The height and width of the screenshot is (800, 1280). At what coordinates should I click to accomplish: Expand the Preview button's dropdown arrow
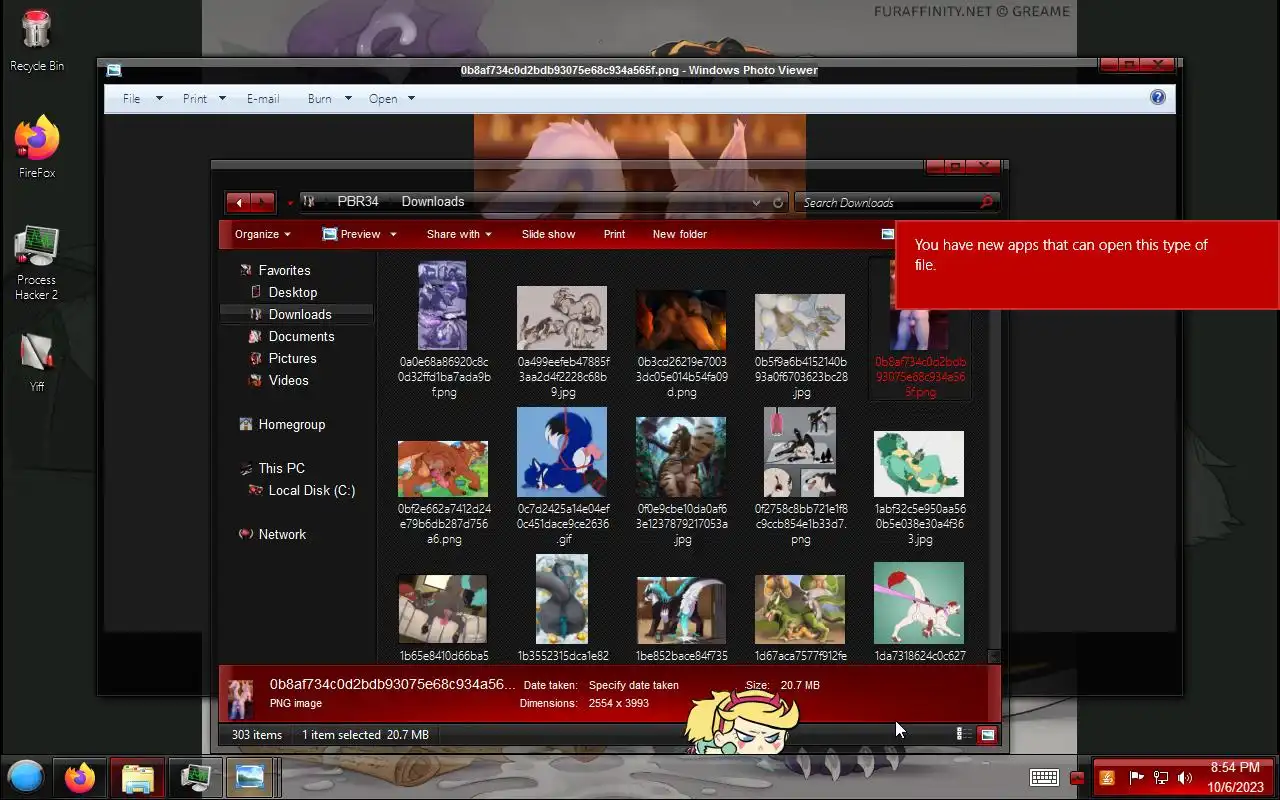393,234
